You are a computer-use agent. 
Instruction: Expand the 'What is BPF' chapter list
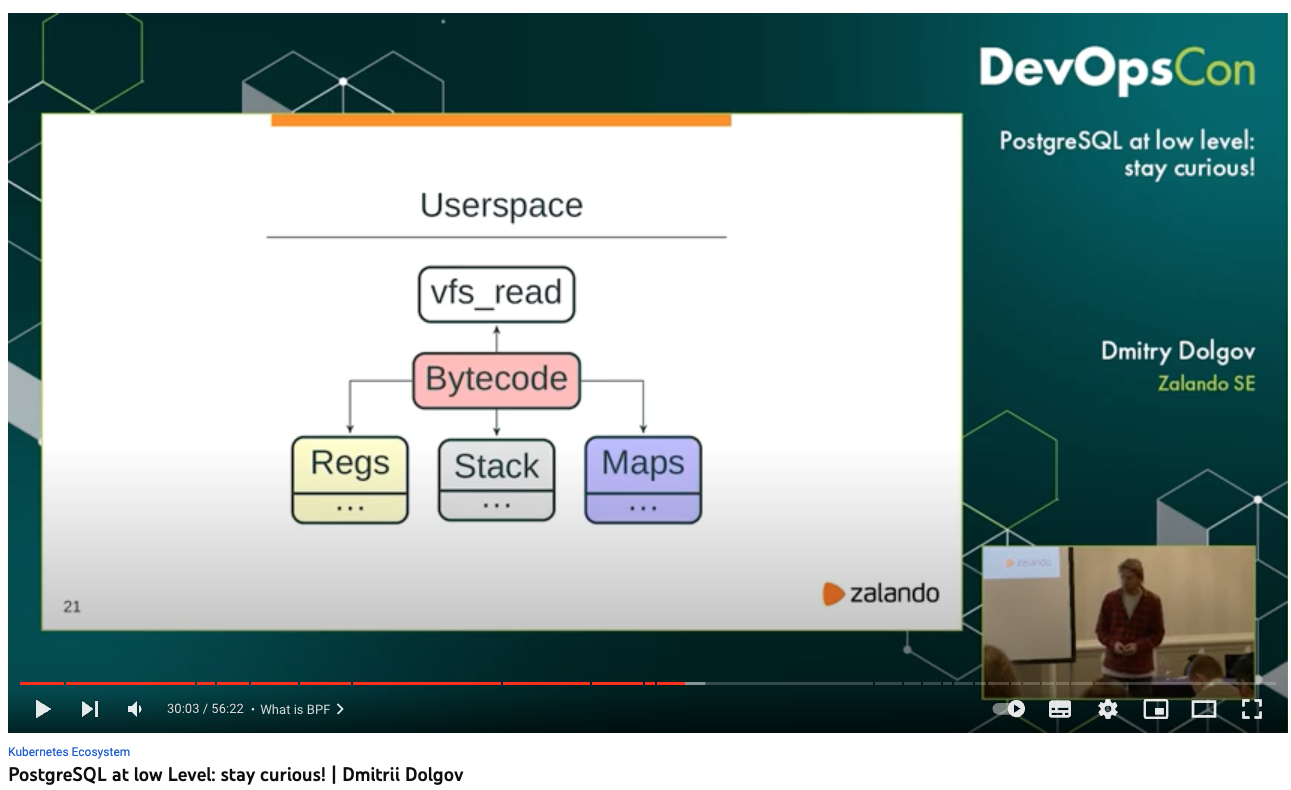[x=302, y=709]
